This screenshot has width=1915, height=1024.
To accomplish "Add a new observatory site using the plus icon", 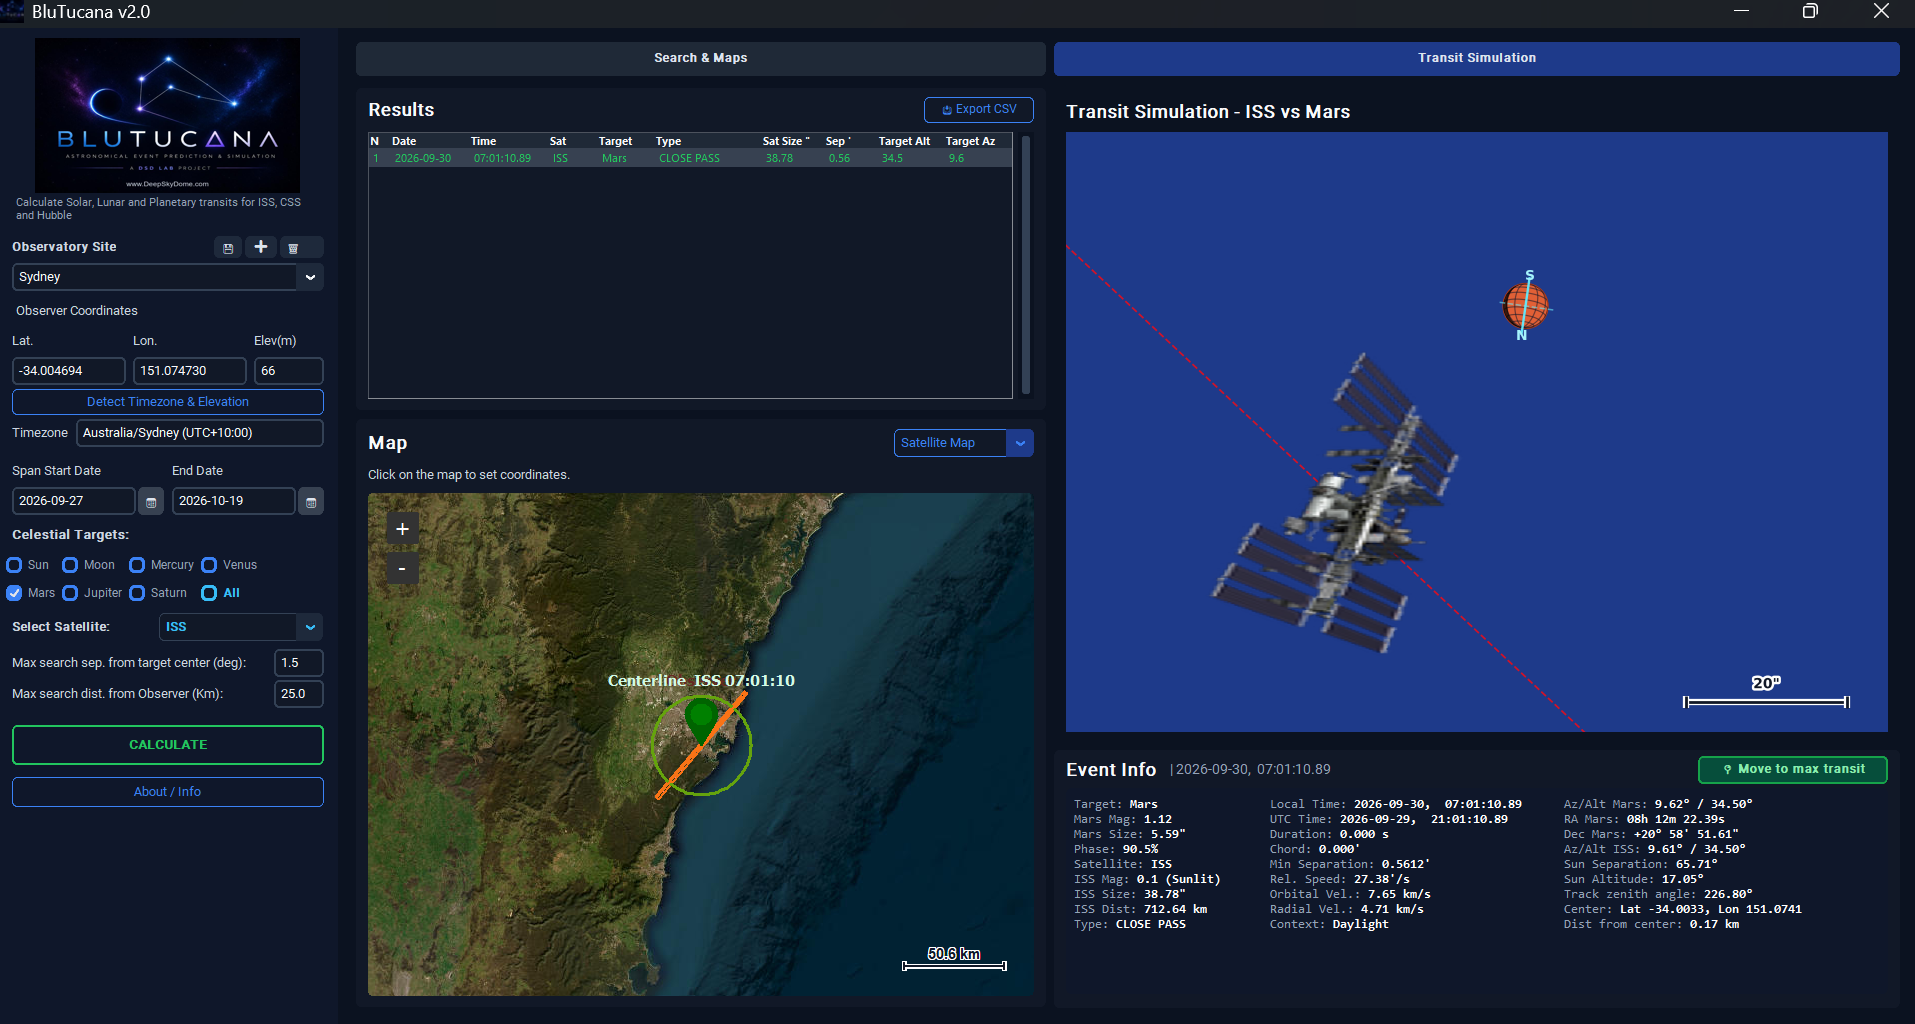I will [261, 247].
